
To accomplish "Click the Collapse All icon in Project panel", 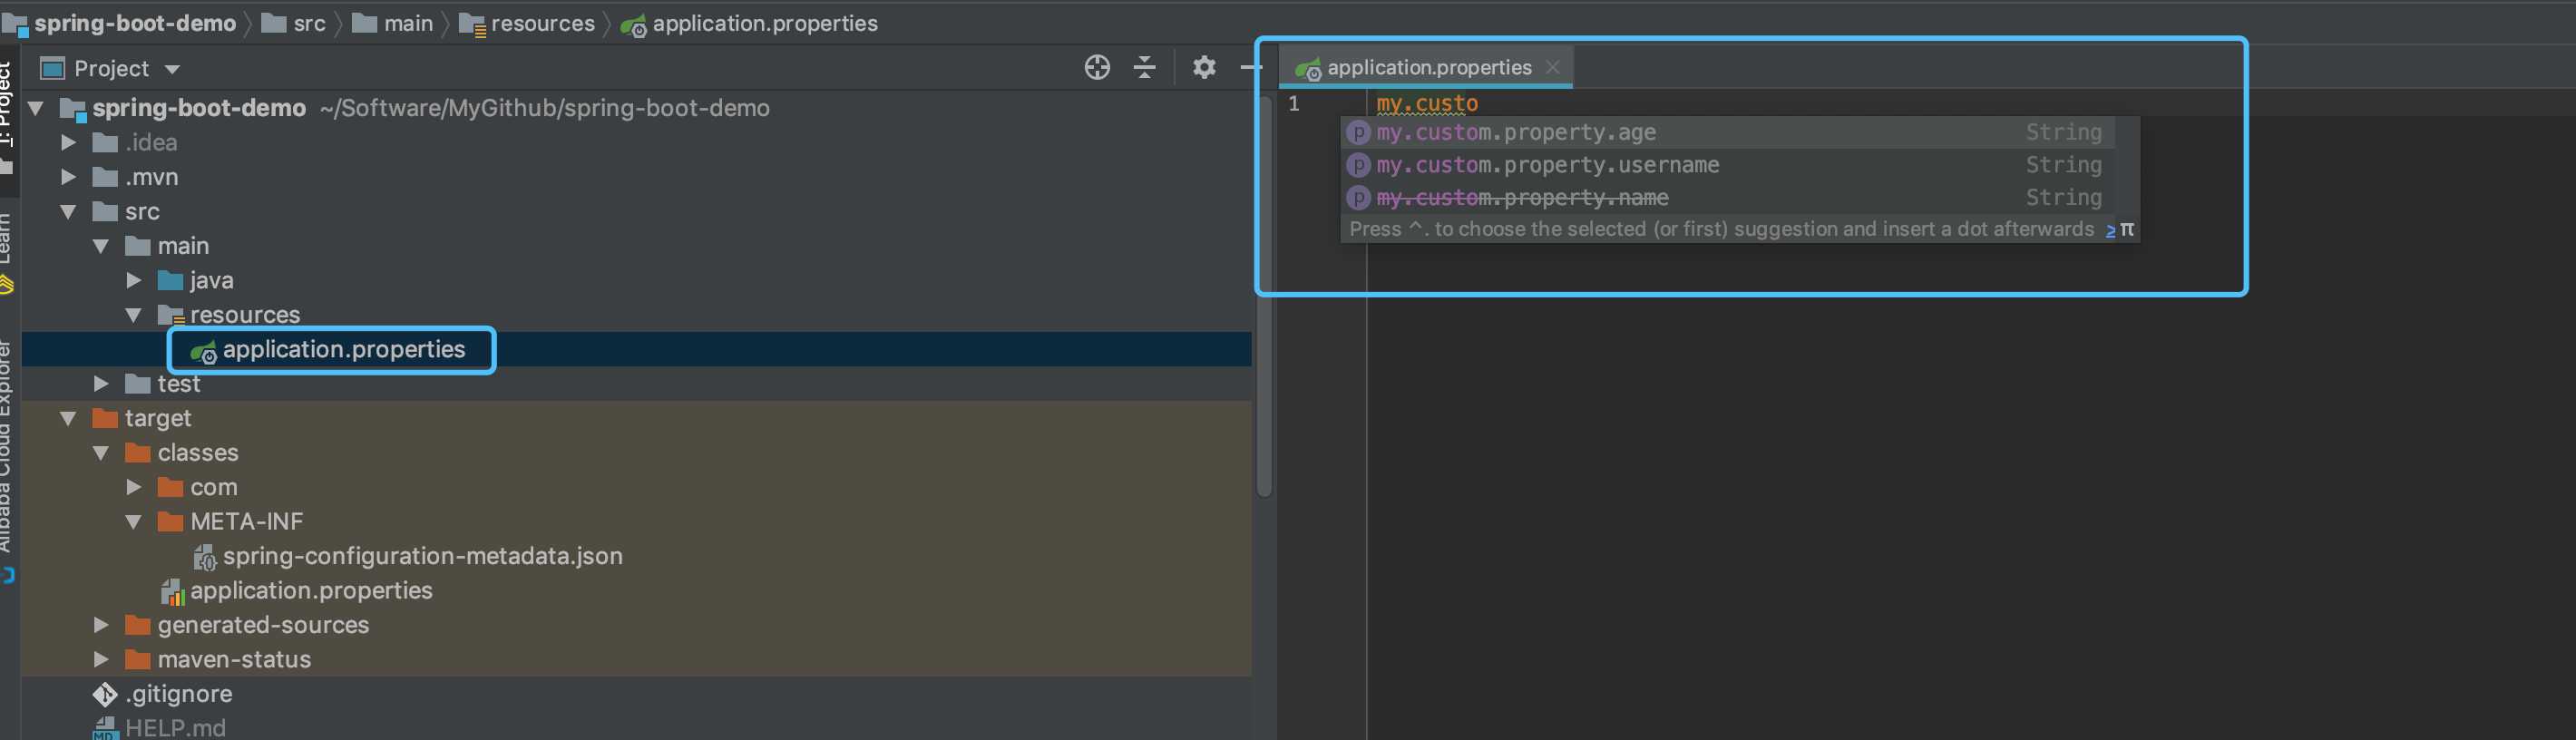I will pyautogui.click(x=1145, y=68).
